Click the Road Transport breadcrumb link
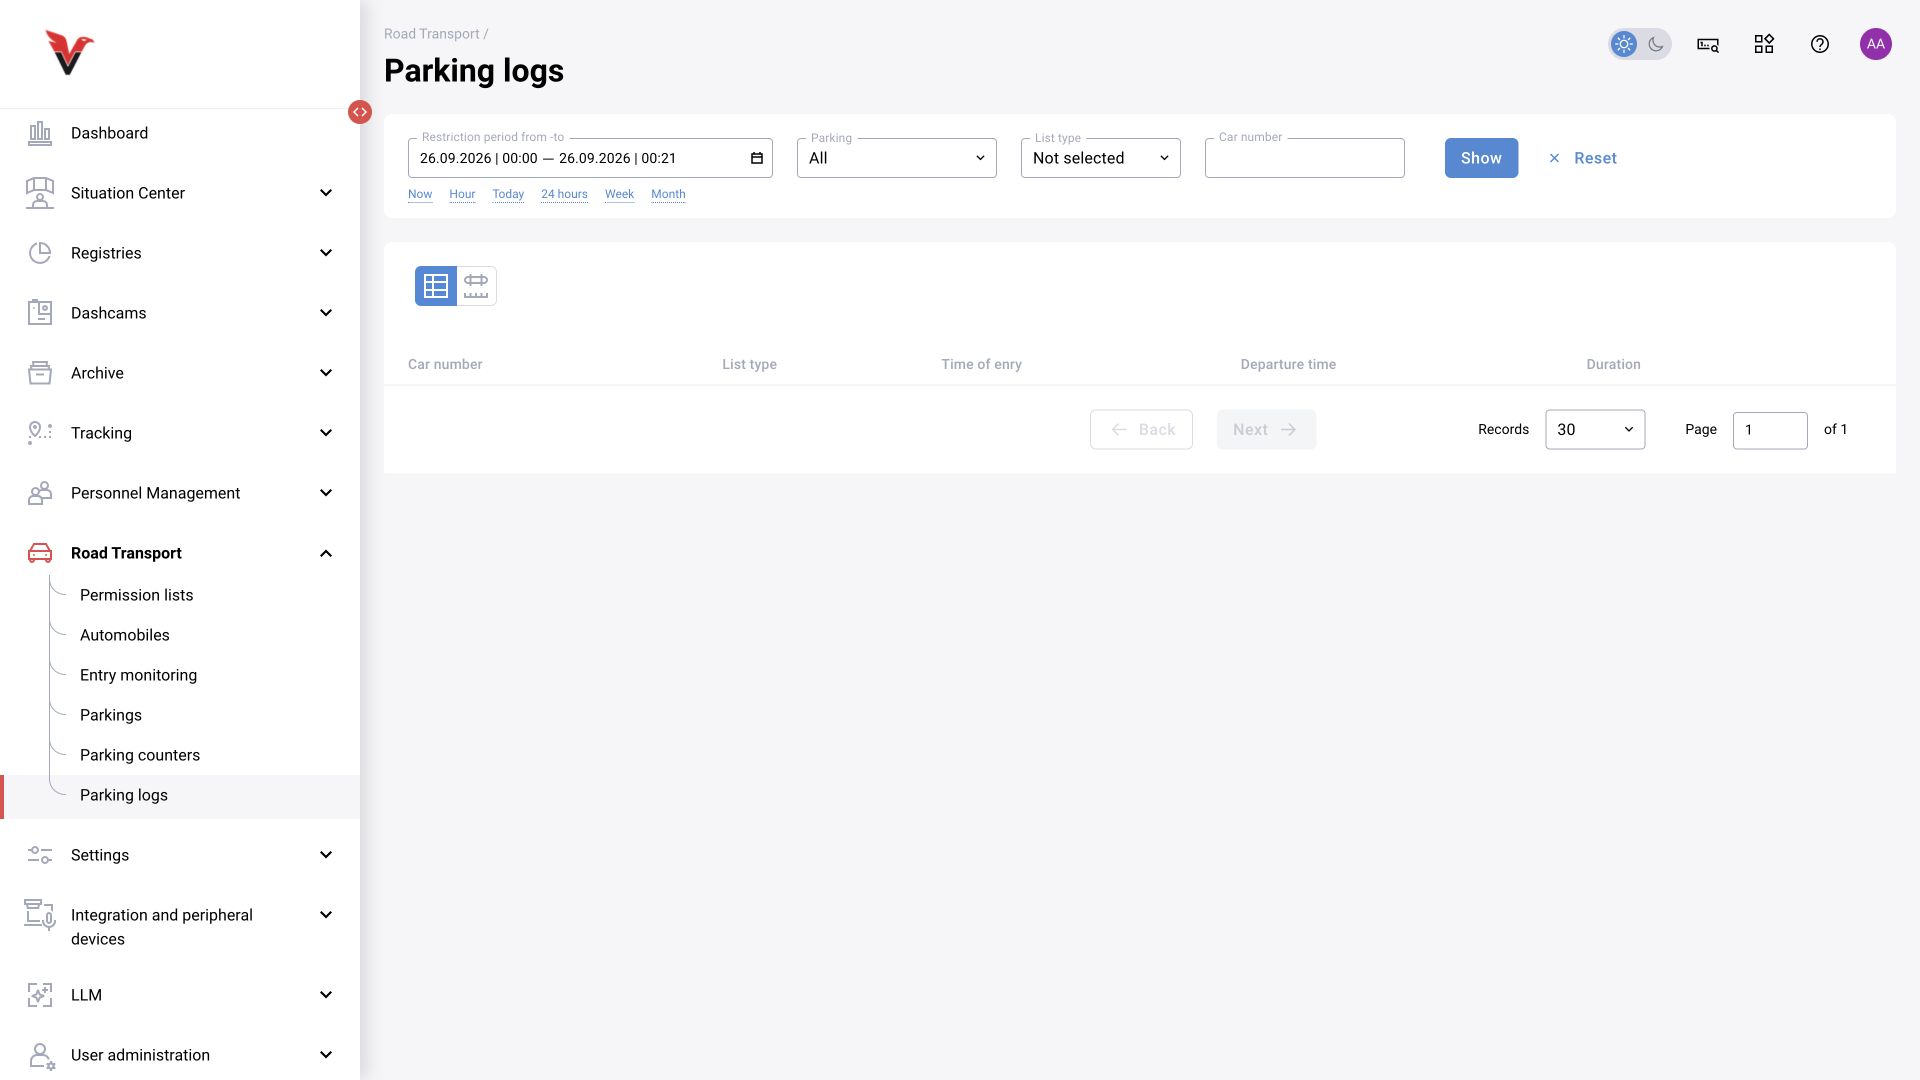Screen dimensions: 1920x1080 [432, 34]
